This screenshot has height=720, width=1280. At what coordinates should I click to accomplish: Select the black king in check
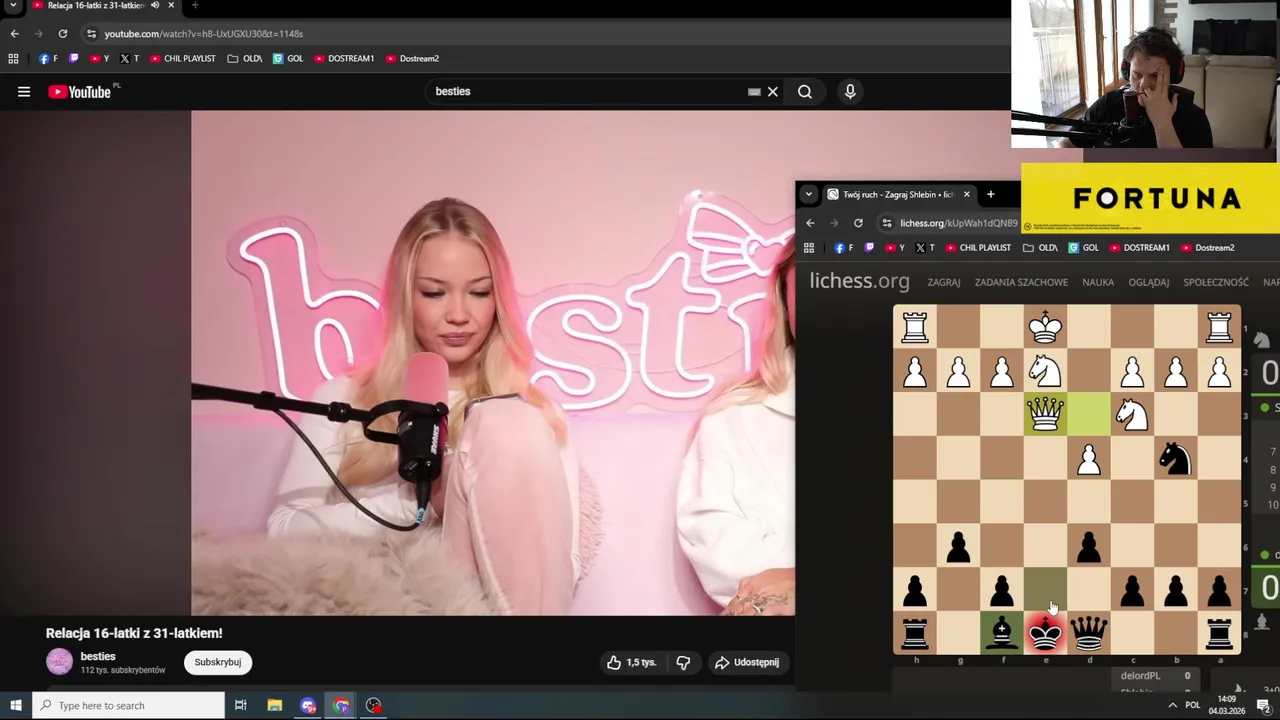click(1045, 633)
